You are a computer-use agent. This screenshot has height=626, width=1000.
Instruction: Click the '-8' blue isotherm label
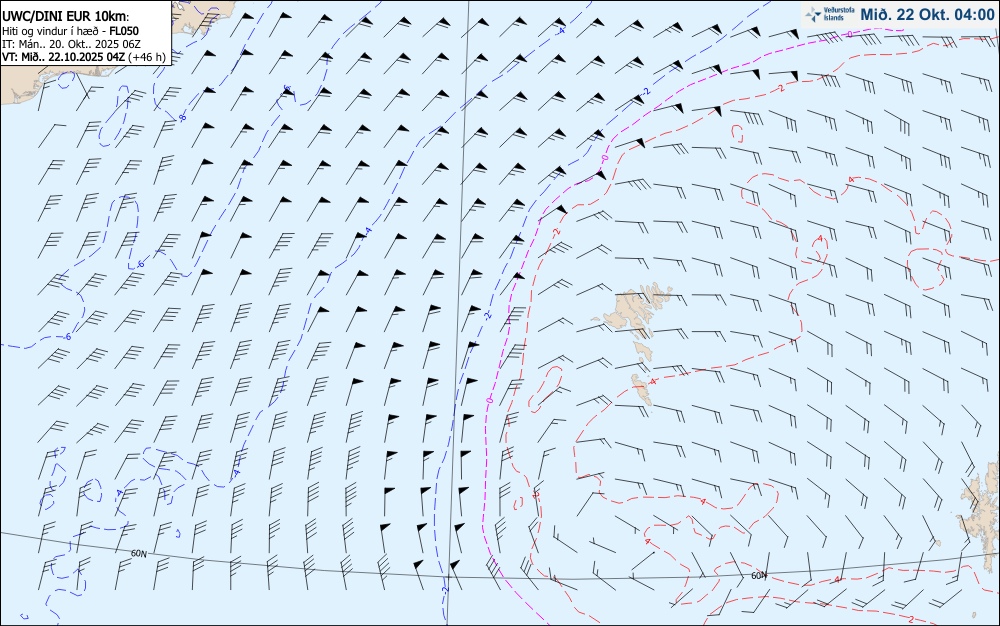(x=182, y=117)
